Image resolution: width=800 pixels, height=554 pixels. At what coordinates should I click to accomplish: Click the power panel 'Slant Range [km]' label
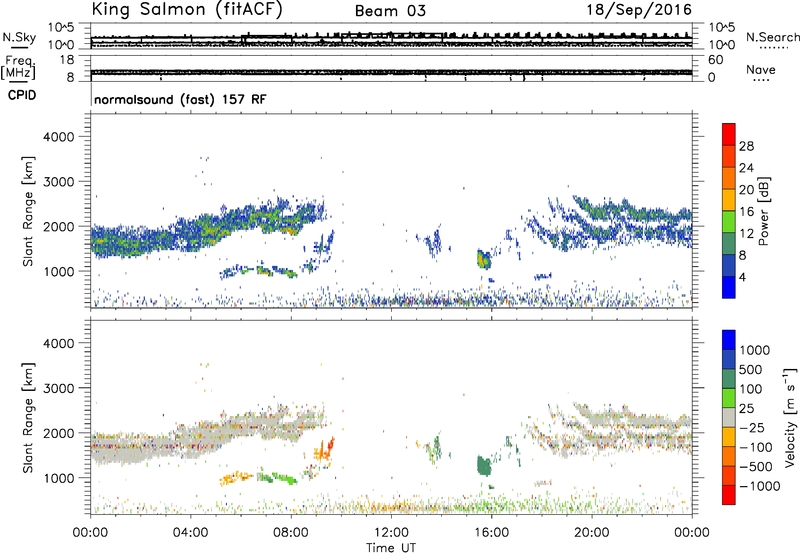click(x=28, y=211)
